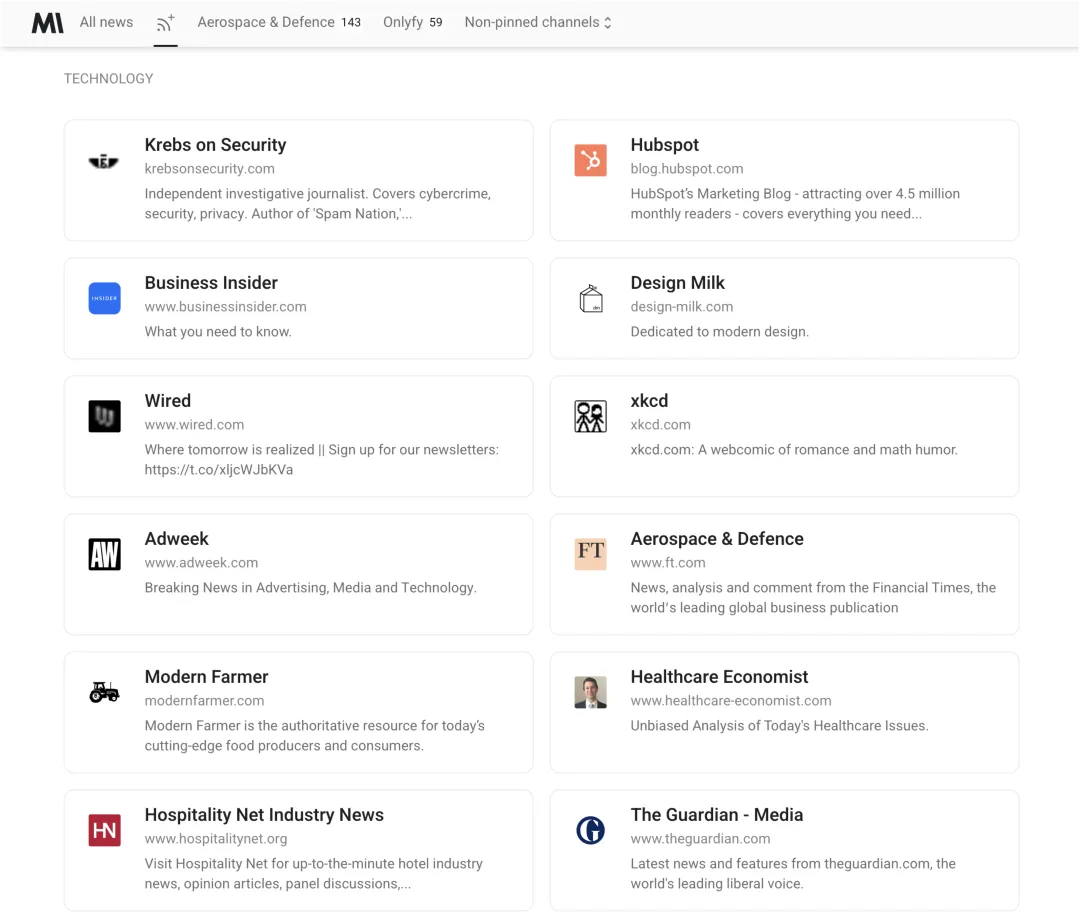Image resolution: width=1079 pixels, height=920 pixels.
Task: Open the Onlyfy channel tab
Action: pos(413,22)
